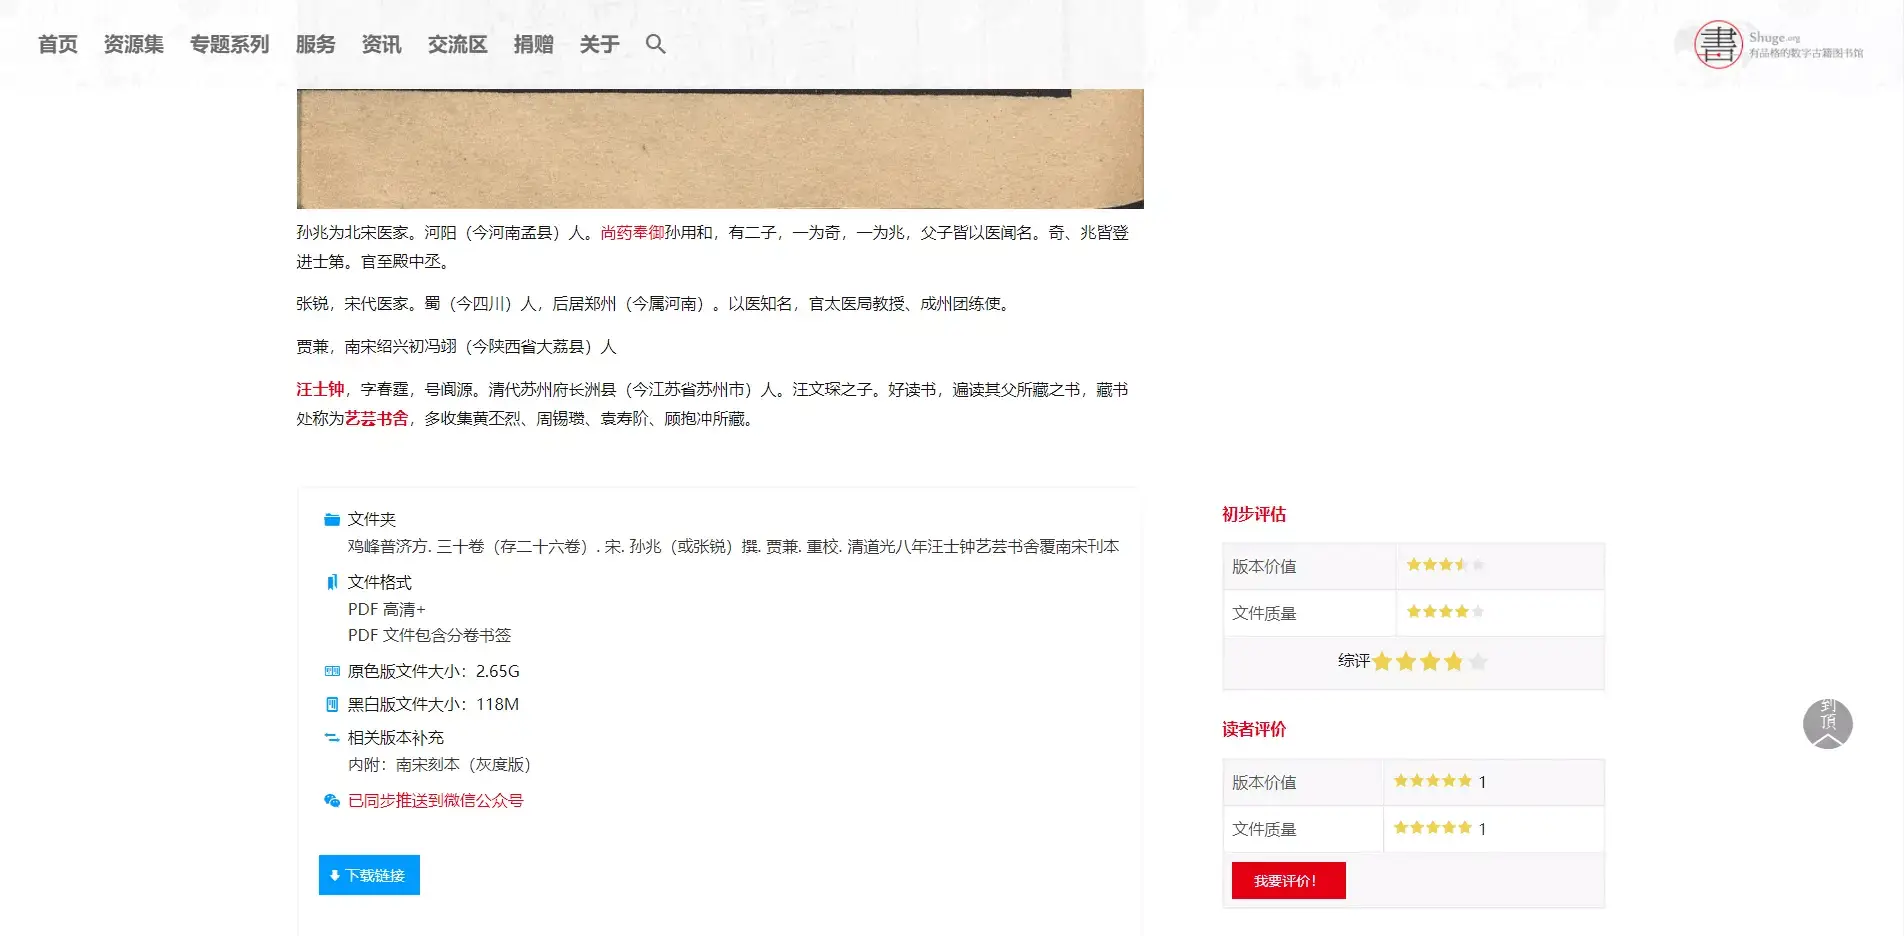
Task: Open the 捐赠 page from the menu
Action: click(x=535, y=44)
